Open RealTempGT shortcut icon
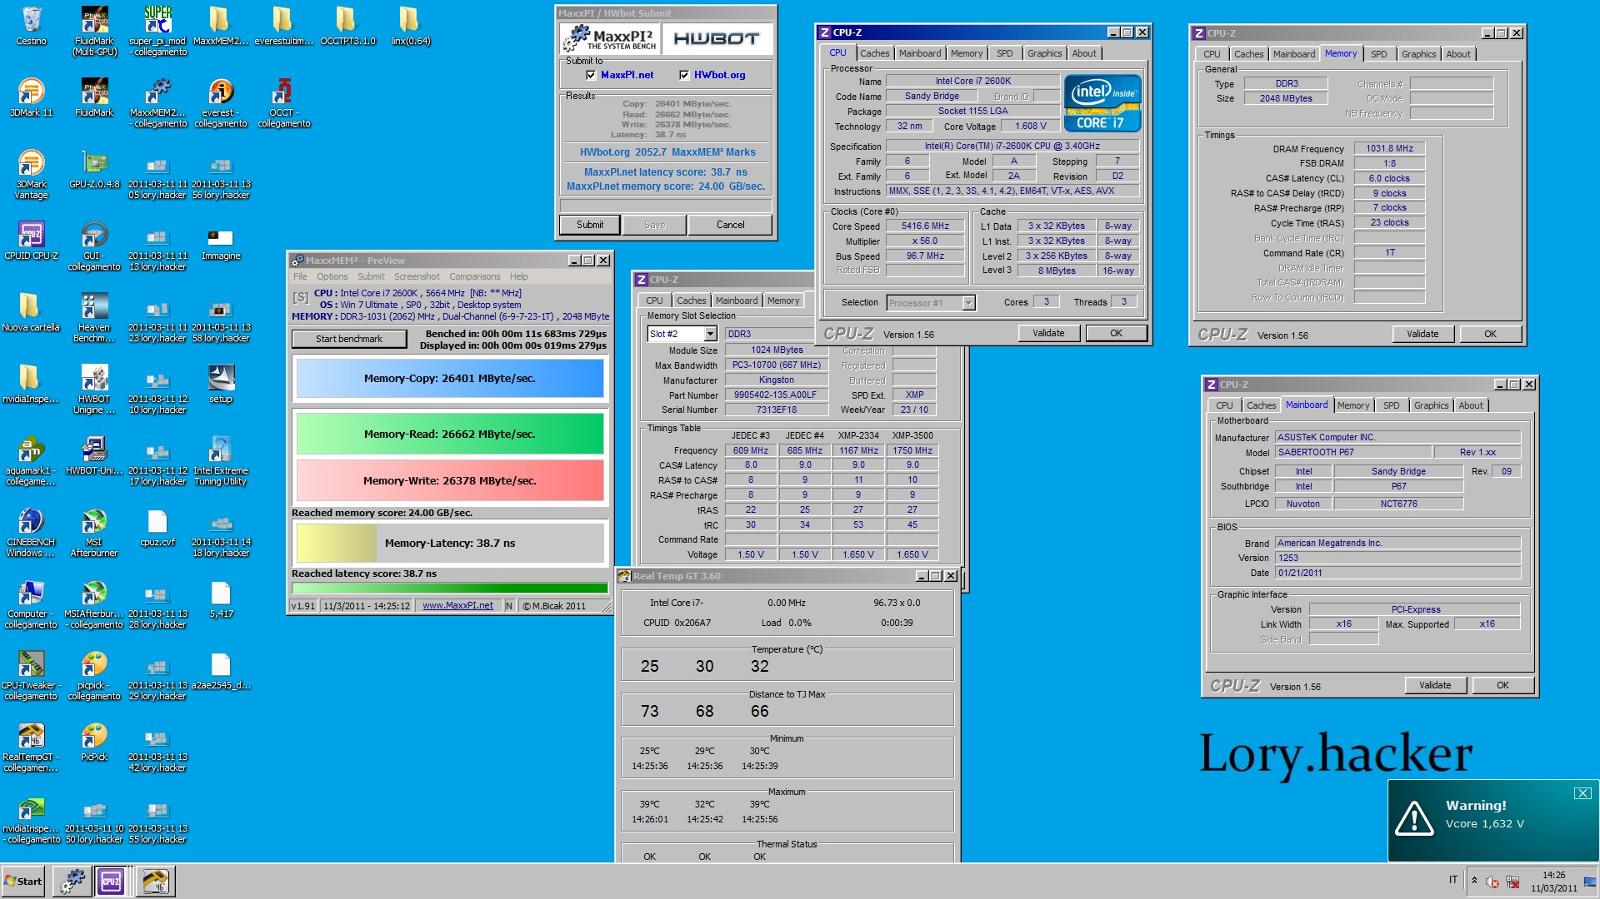The height and width of the screenshot is (899, 1600). pyautogui.click(x=31, y=746)
